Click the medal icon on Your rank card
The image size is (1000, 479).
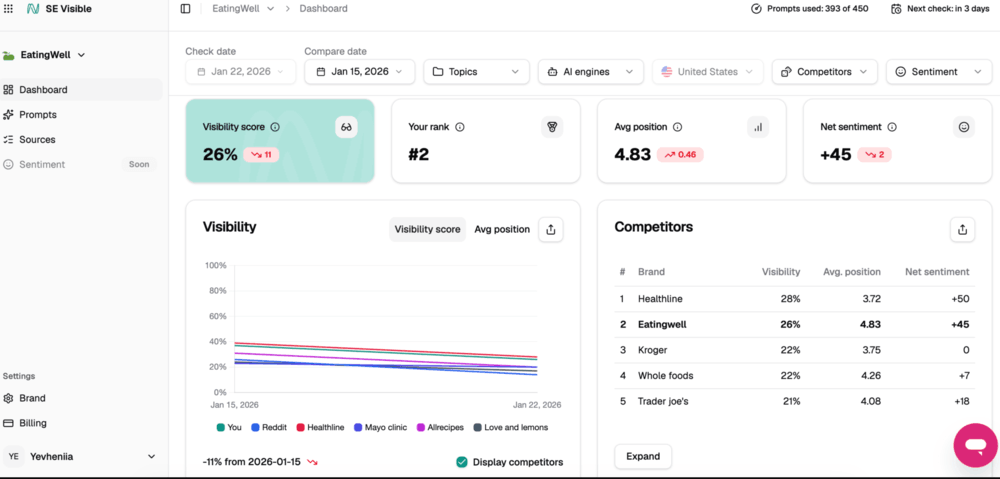click(x=552, y=127)
